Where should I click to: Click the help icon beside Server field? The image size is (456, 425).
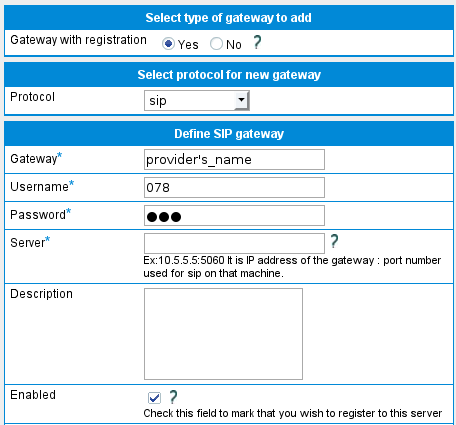[334, 241]
